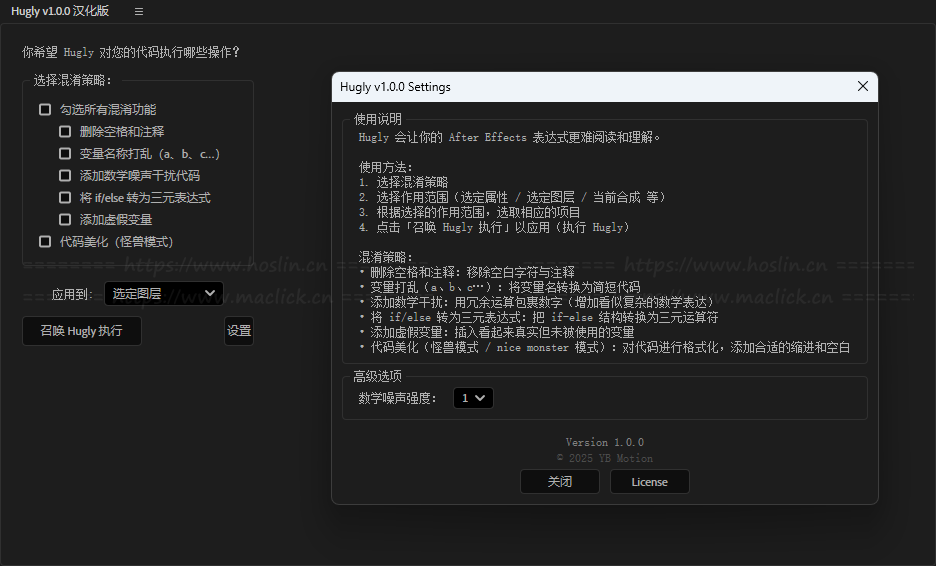Close the Hugly v1.0.0 Settings dialog

863,87
